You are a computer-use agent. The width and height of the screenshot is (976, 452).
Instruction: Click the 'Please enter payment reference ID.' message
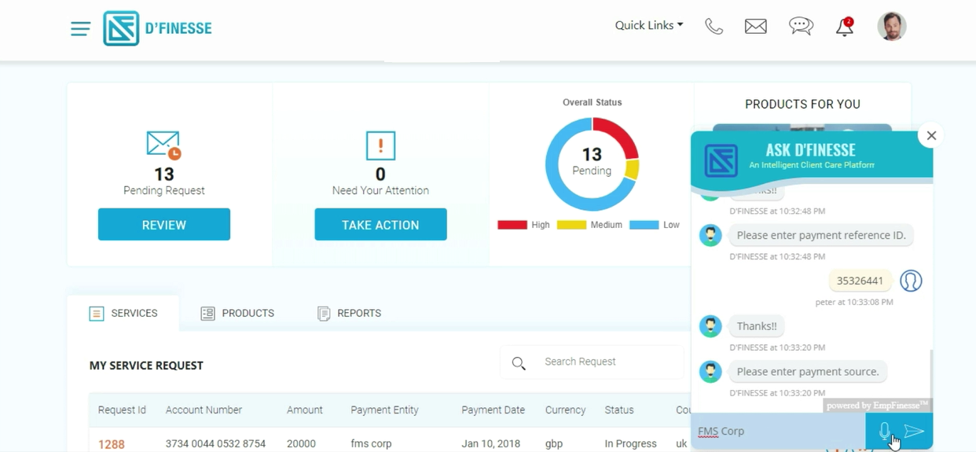821,235
